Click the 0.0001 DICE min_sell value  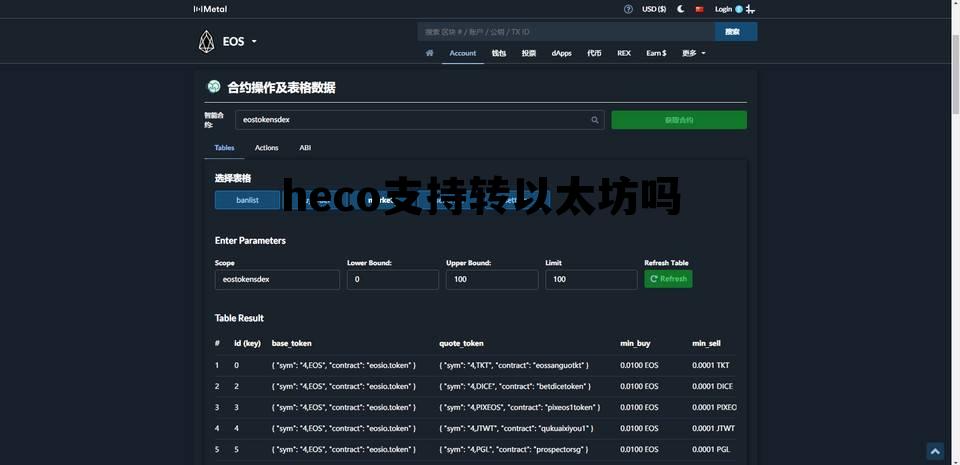(713, 387)
